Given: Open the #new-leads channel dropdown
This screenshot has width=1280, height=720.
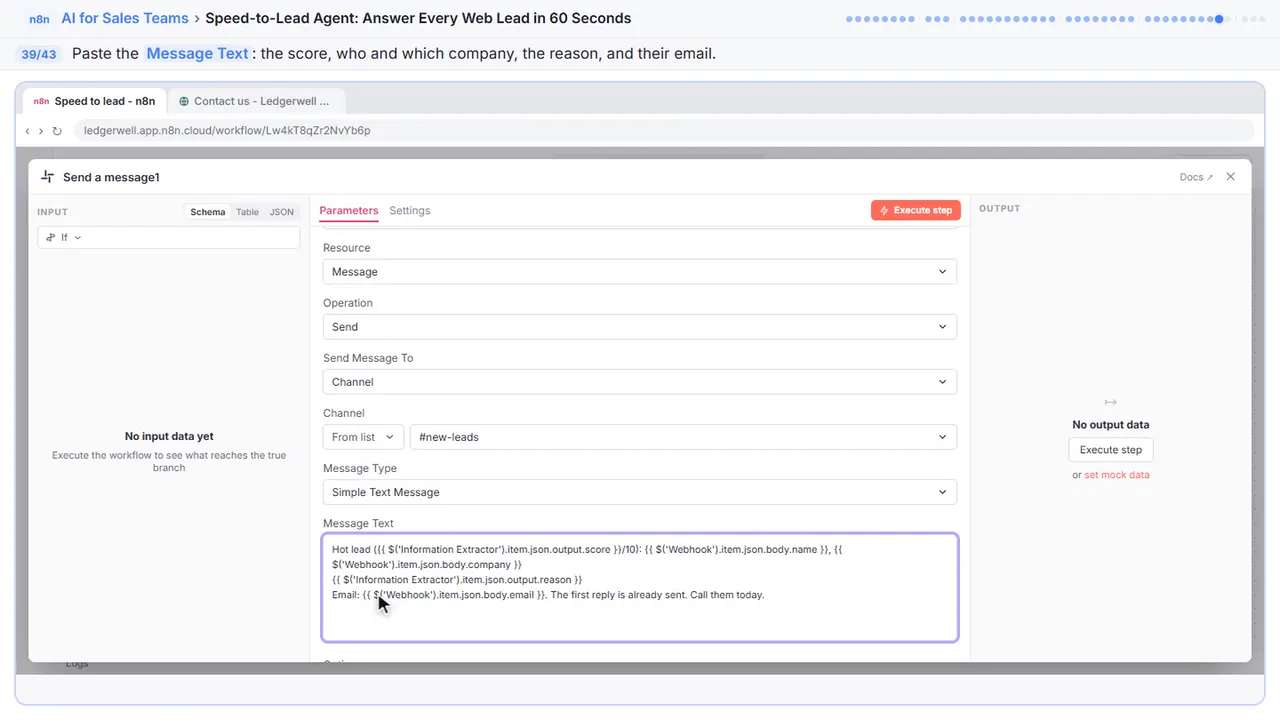Looking at the screenshot, I should pyautogui.click(x=683, y=437).
